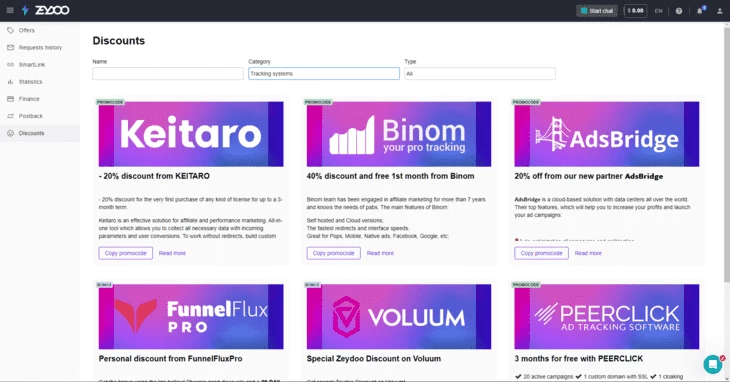Open the hamburger menu icon
Screen dimensions: 730x382
10,10
